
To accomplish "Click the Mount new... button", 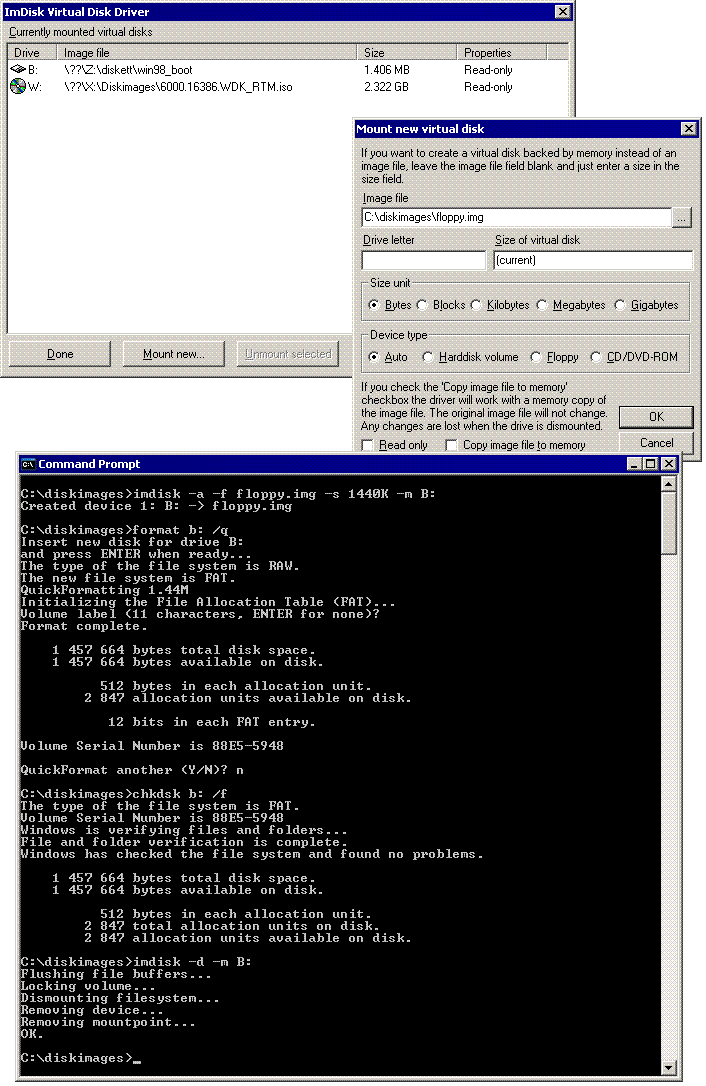I will [x=173, y=354].
